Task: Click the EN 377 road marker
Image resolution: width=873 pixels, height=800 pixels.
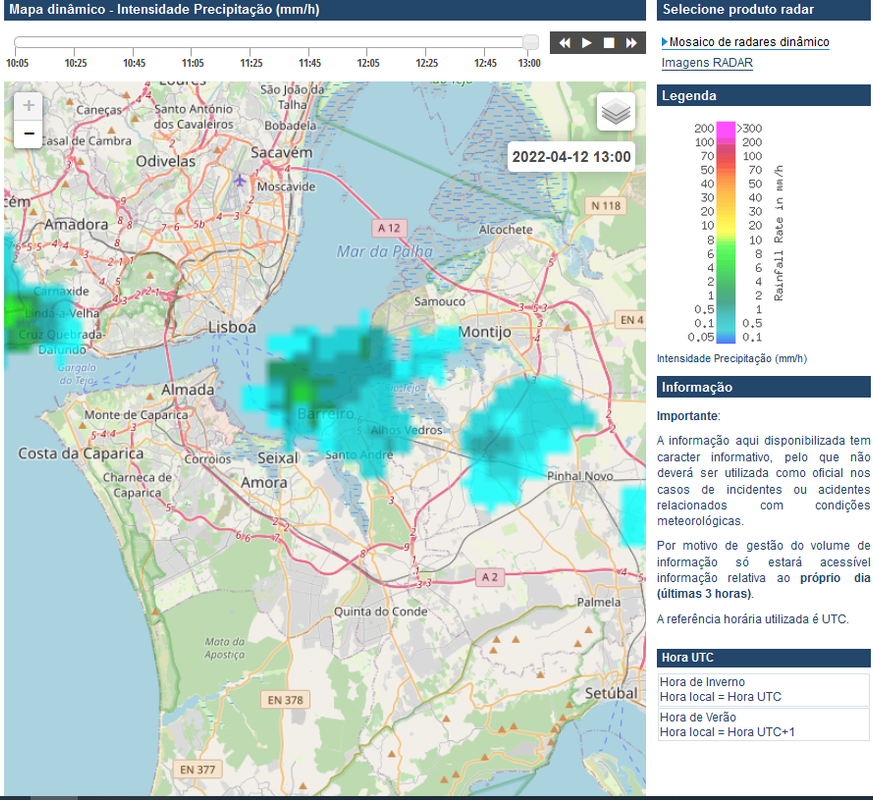Action: point(197,769)
